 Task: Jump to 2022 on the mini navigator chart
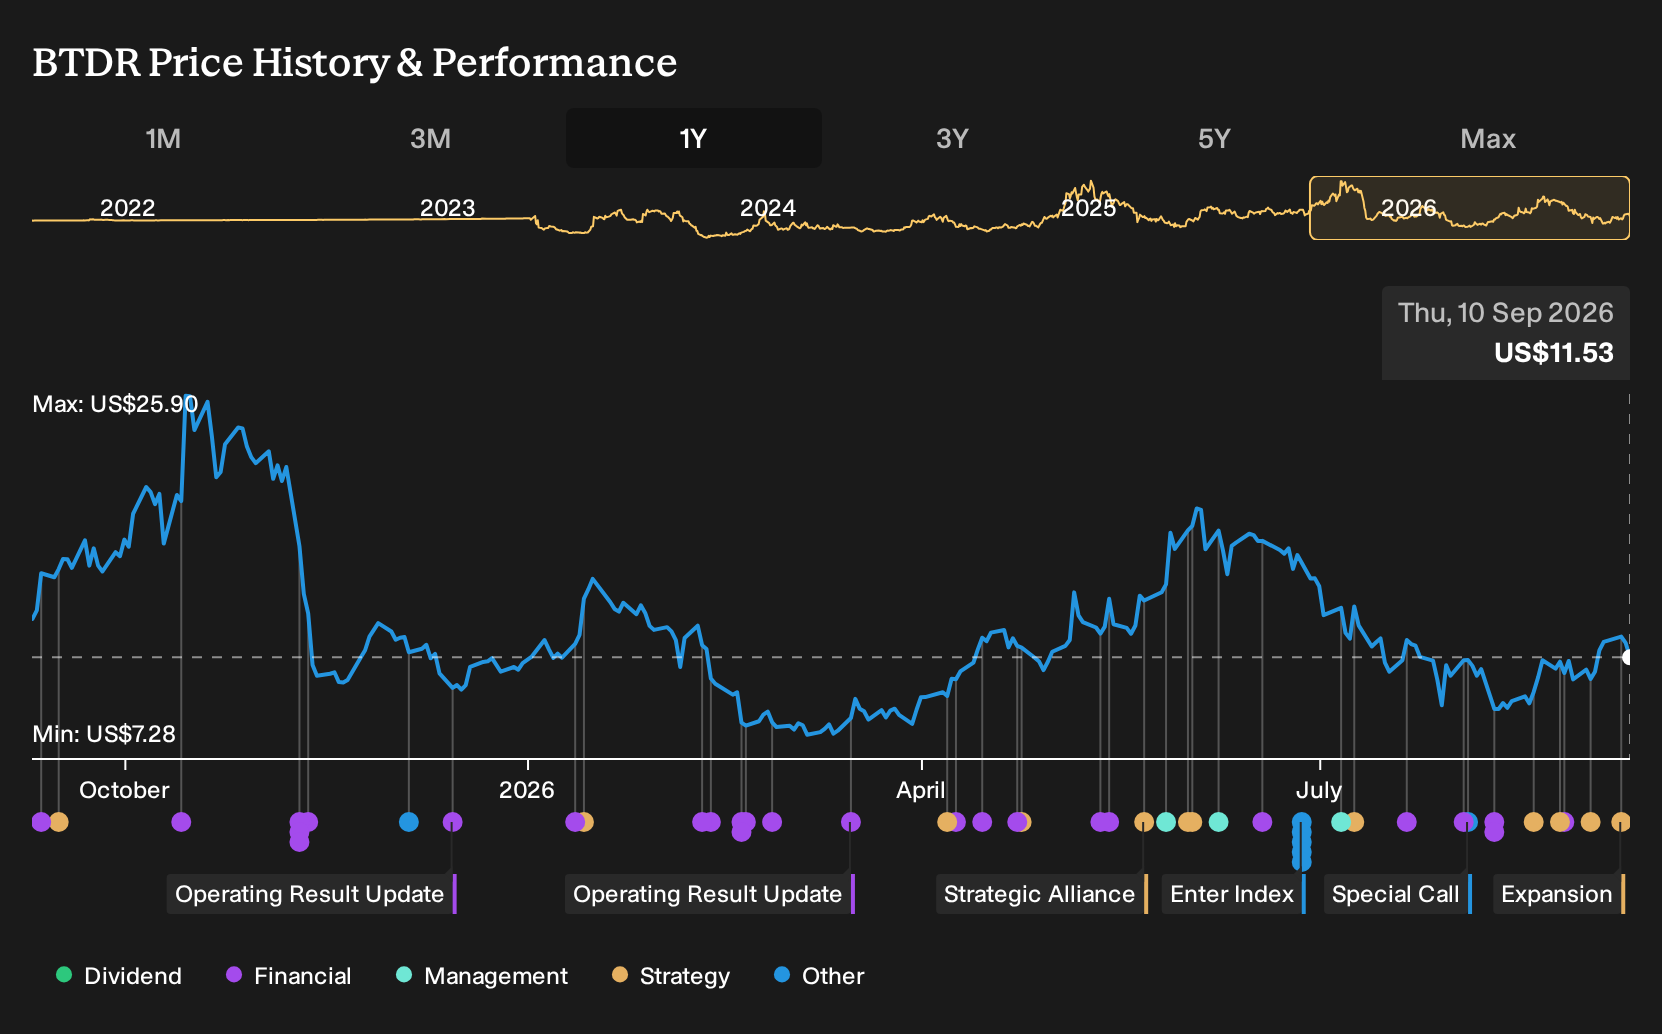128,208
